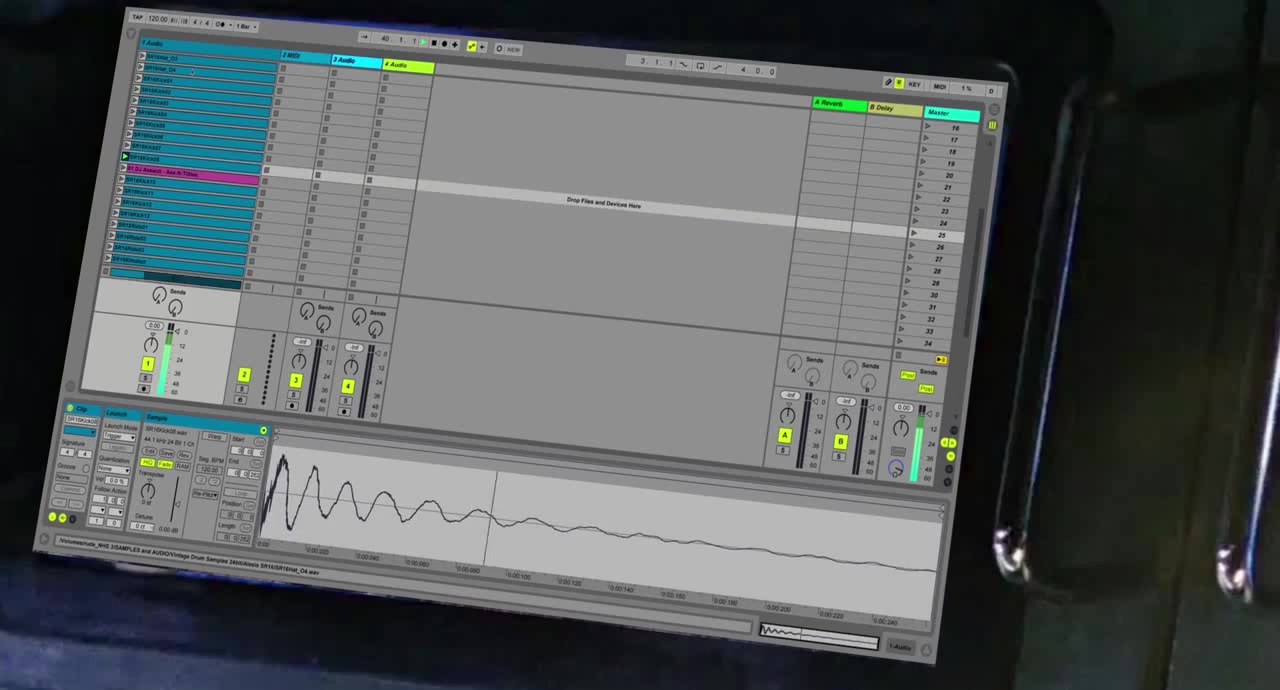Open the global quantization 1 Bar dropdown
Screen dimensions: 1280x690
[246, 26]
